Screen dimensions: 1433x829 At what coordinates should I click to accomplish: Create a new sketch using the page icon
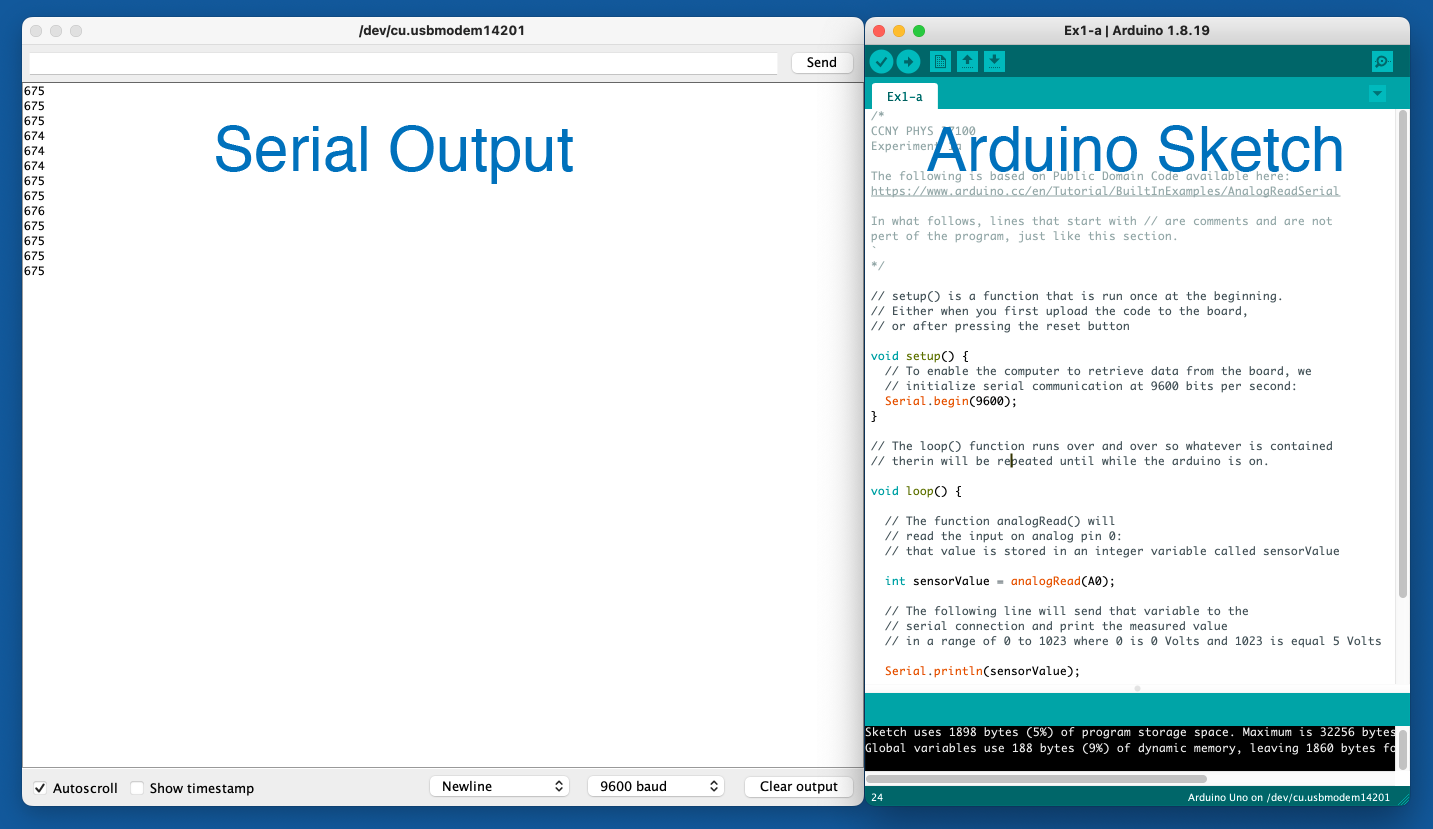940,62
